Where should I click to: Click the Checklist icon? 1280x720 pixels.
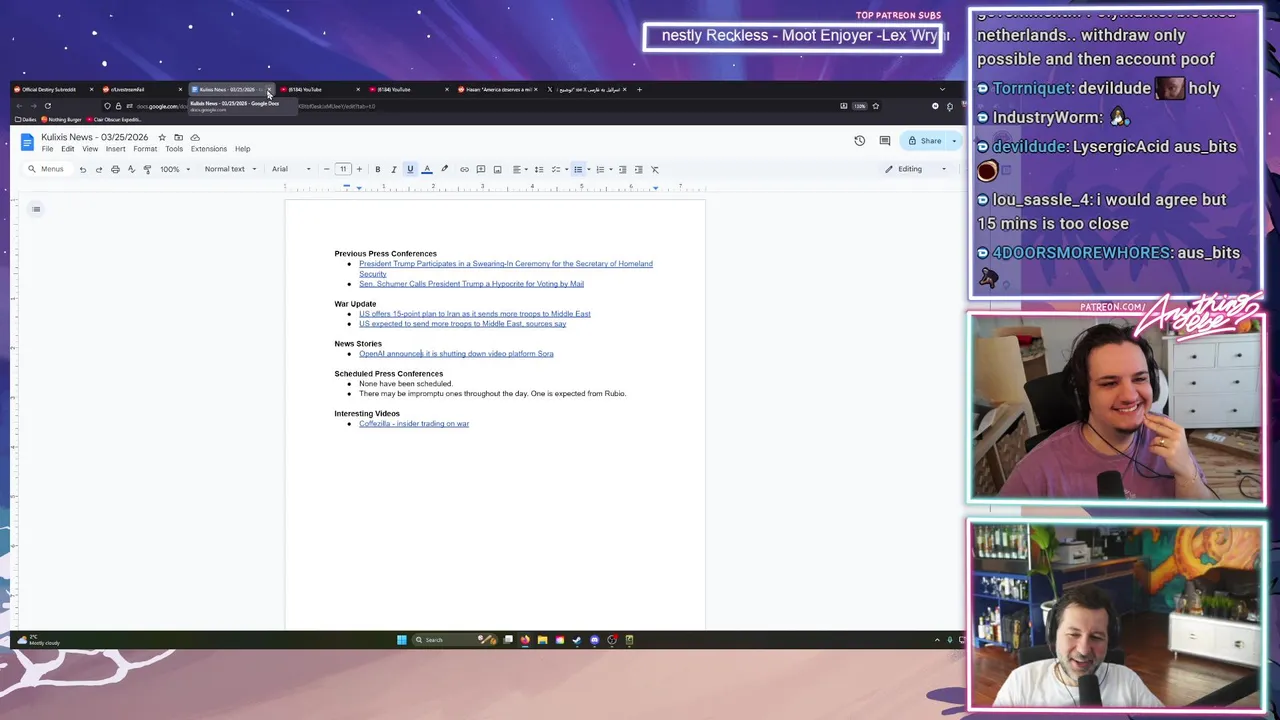(x=558, y=169)
